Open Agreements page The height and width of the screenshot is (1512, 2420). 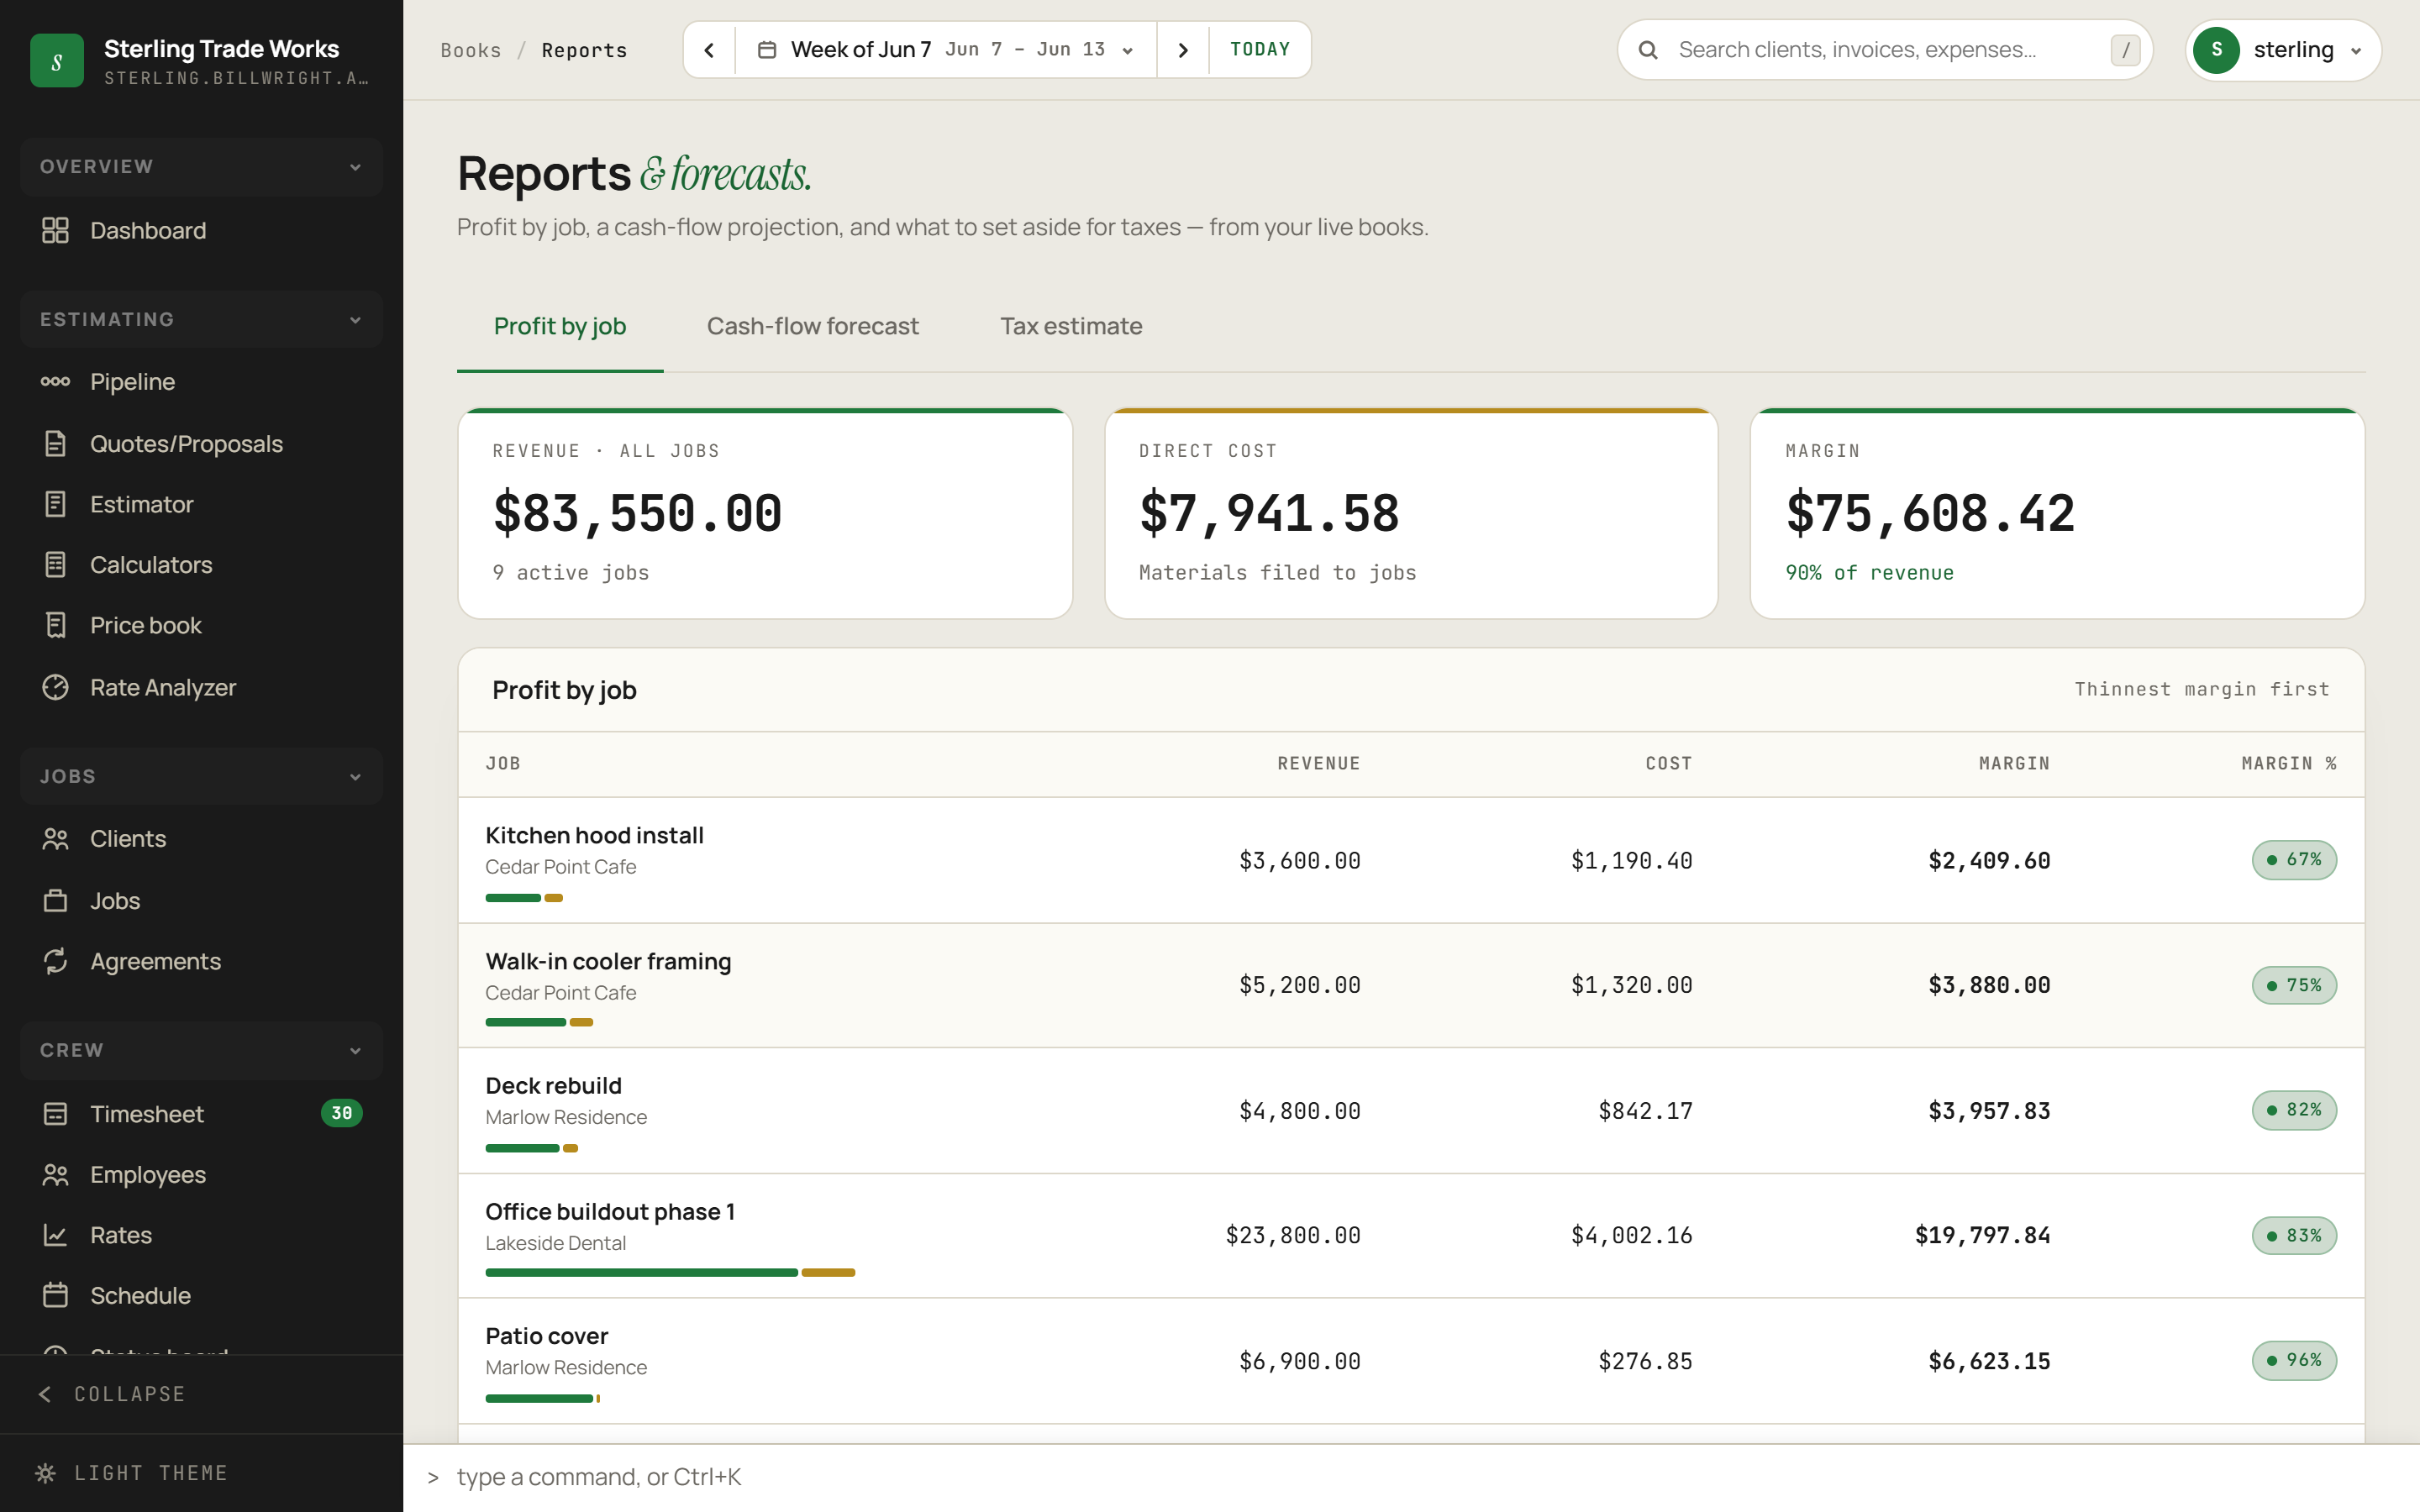point(201,961)
